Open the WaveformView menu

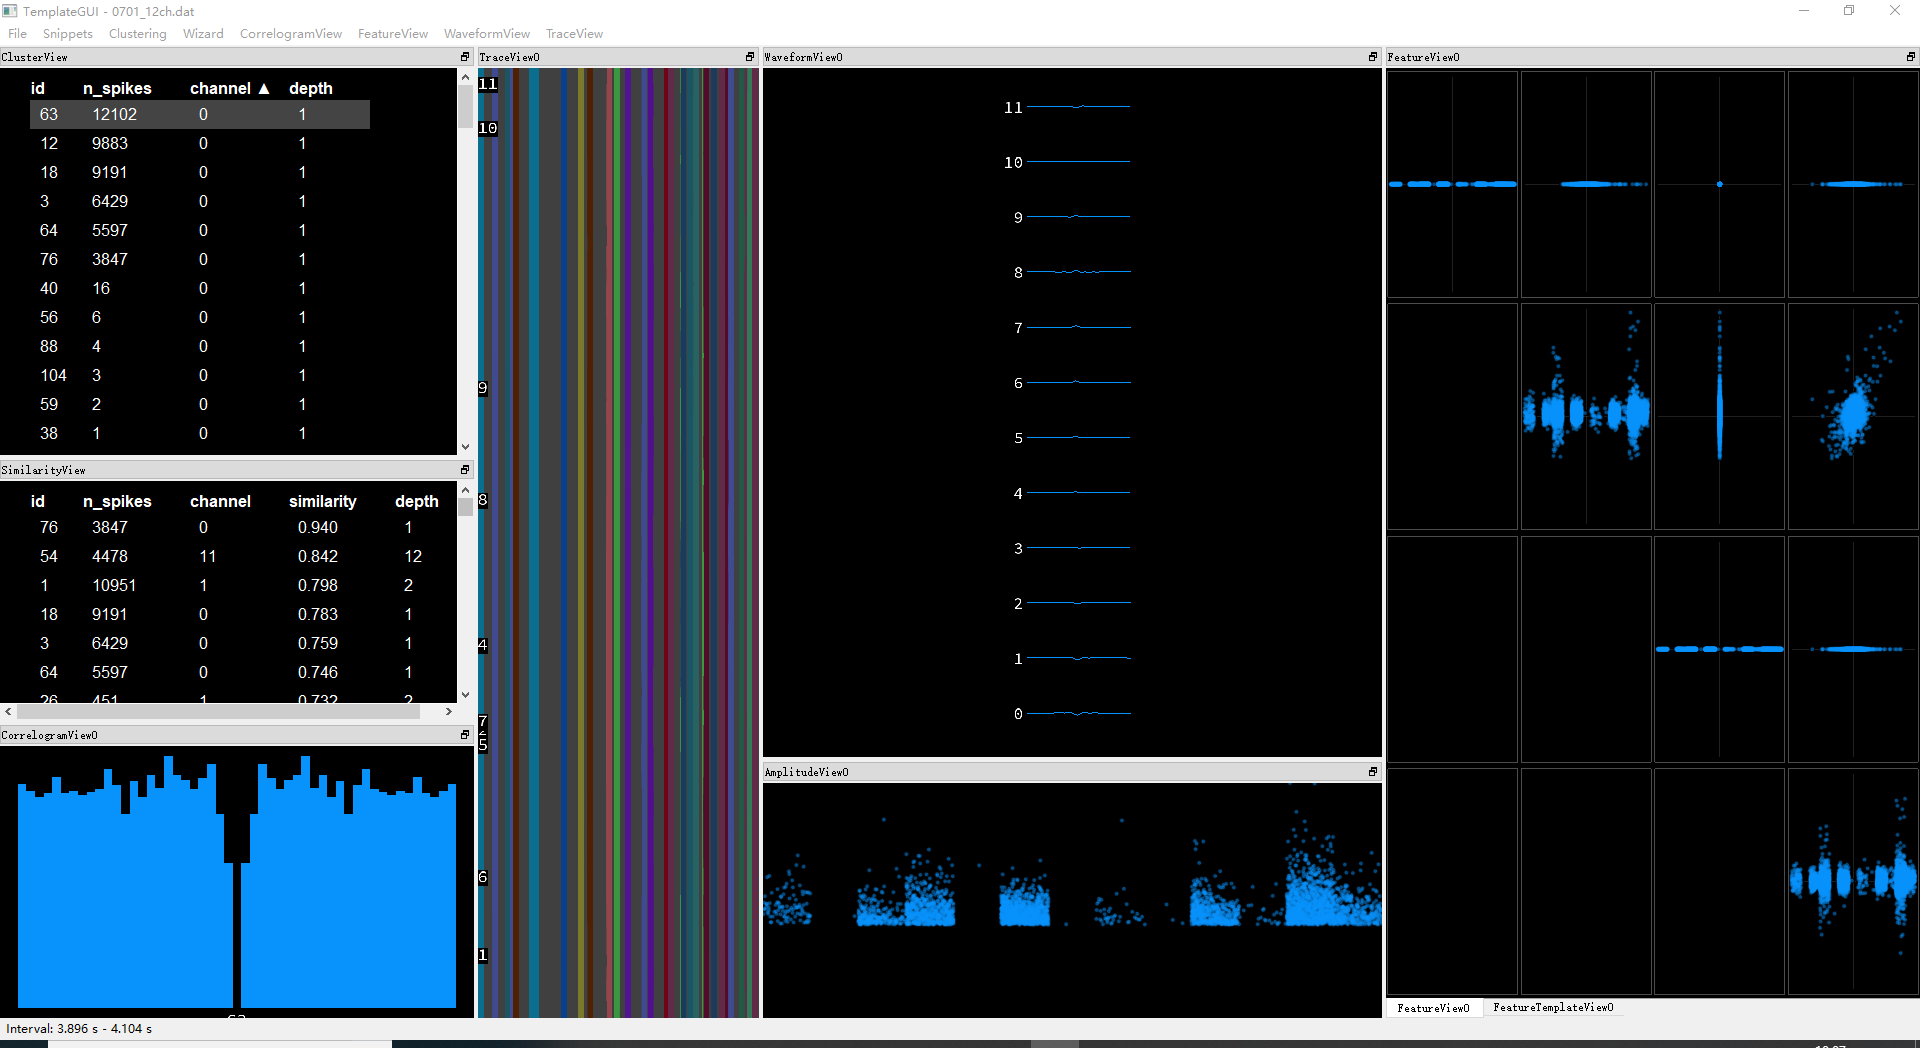pyautogui.click(x=486, y=33)
